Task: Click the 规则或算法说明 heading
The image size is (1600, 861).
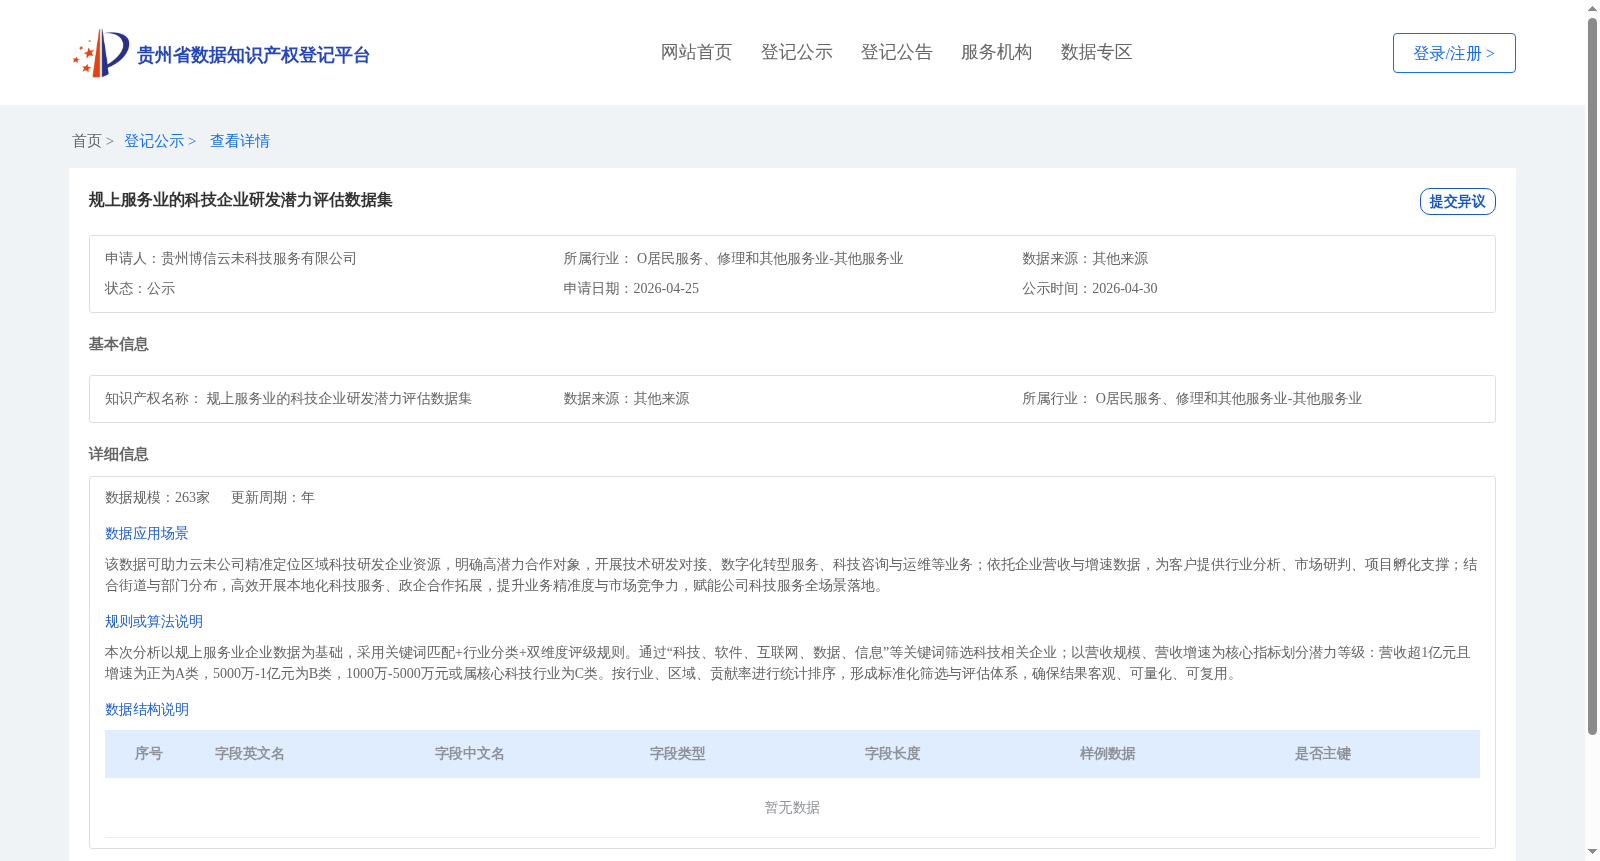Action: pos(154,621)
